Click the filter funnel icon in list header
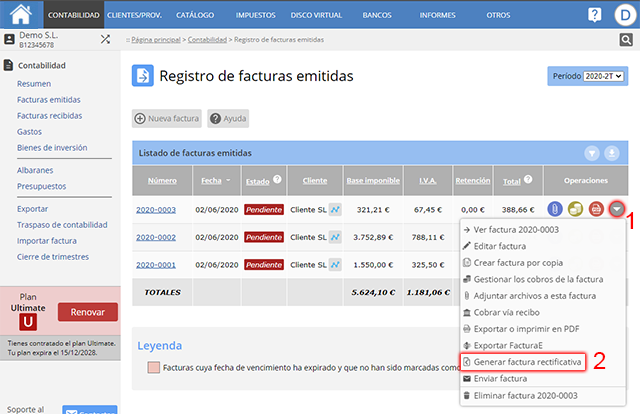 592,153
